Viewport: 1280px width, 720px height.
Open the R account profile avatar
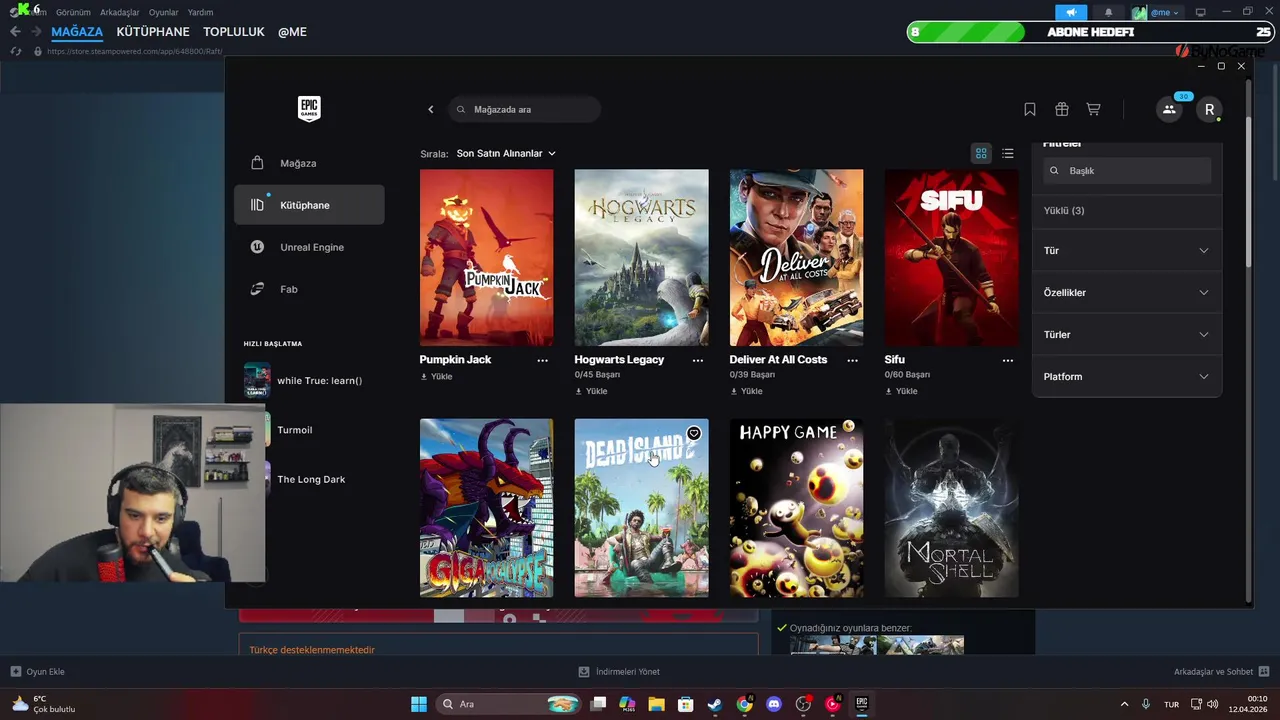pyautogui.click(x=1209, y=109)
